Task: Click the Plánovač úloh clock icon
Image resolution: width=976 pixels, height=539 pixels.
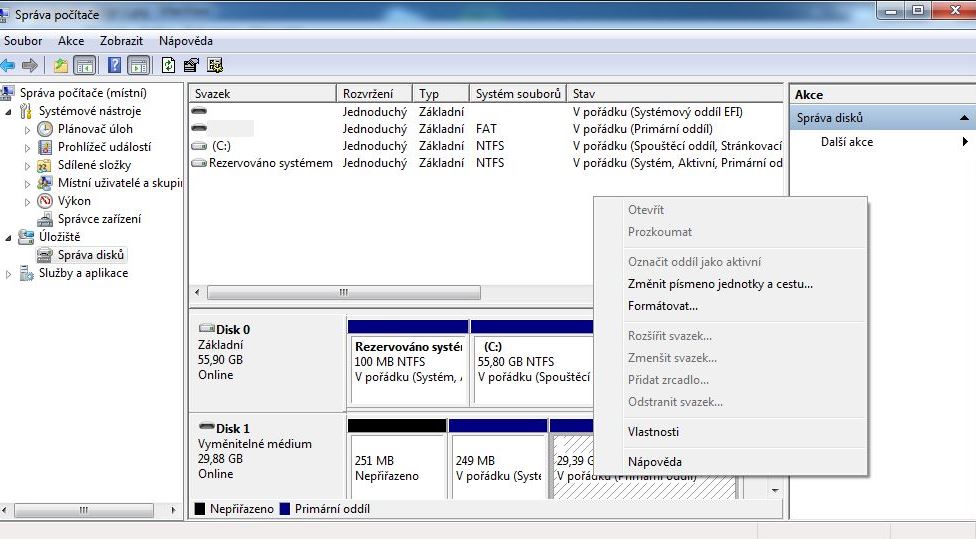Action: click(45, 129)
